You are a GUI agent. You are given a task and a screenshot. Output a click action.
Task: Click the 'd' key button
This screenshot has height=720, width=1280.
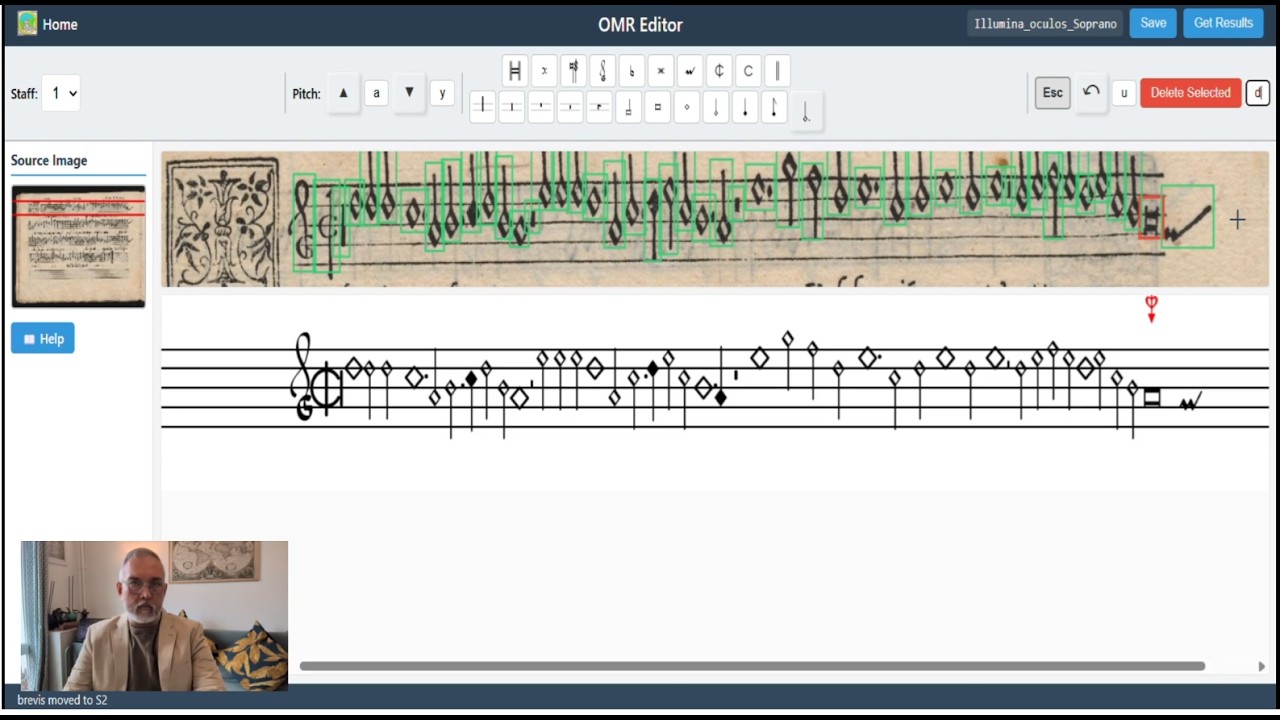[1257, 93]
